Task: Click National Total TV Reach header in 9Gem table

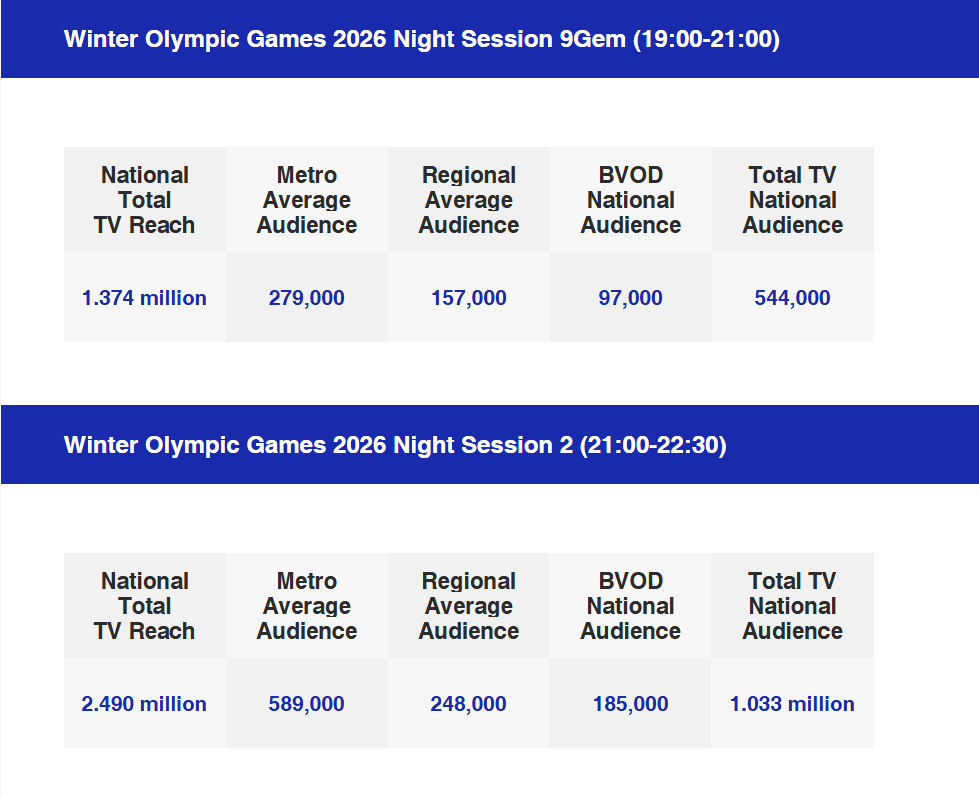Action: click(144, 200)
